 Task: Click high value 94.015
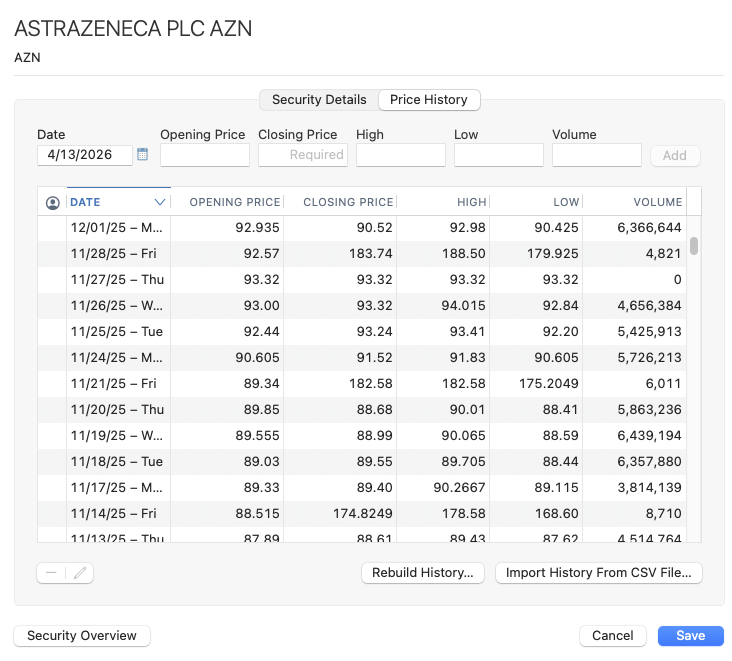pyautogui.click(x=464, y=305)
